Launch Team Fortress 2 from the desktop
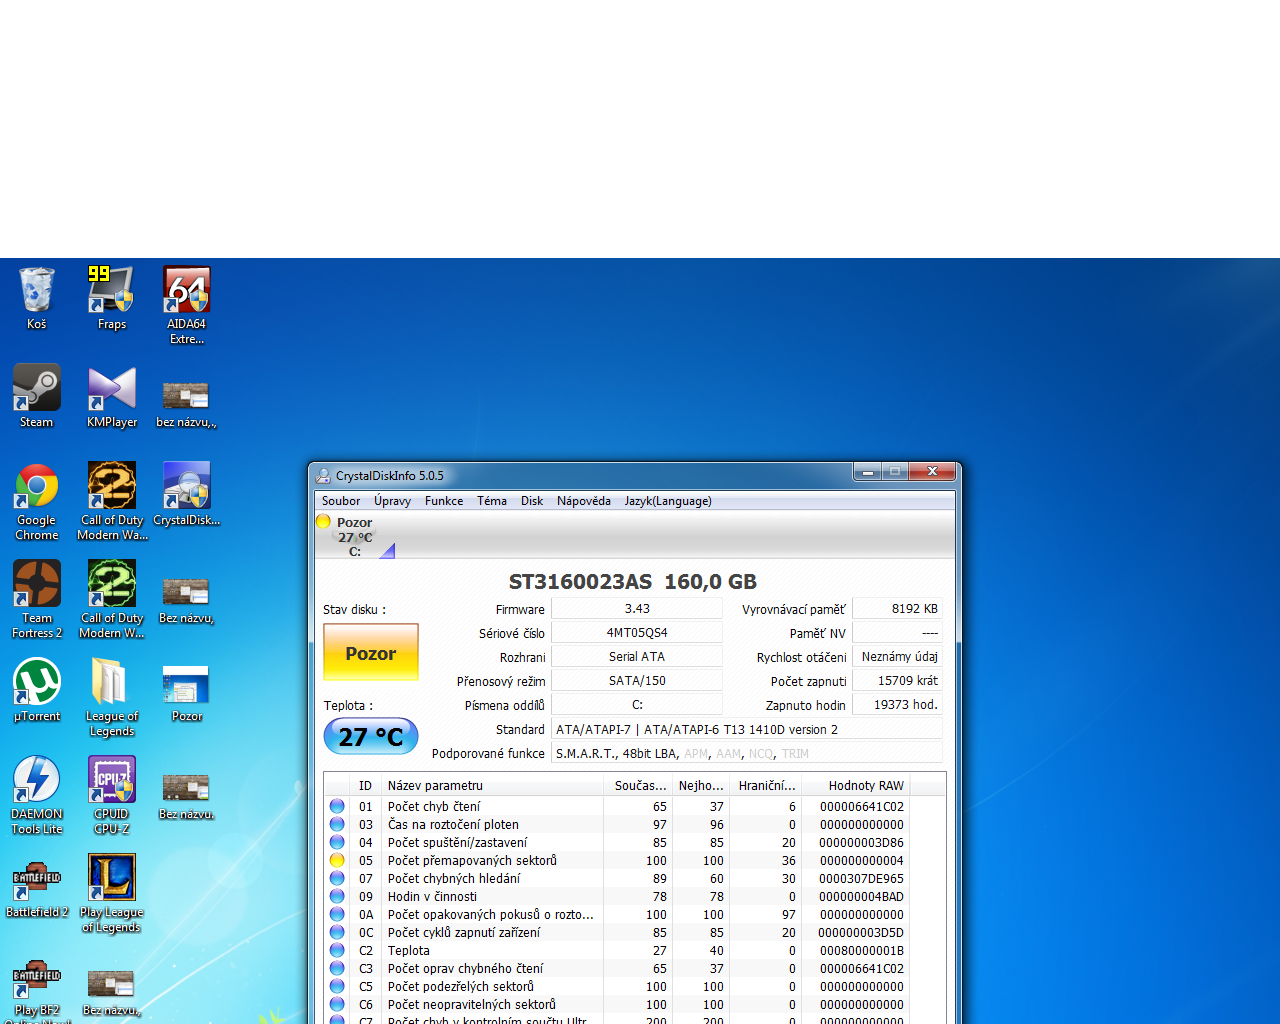This screenshot has width=1280, height=1024. pos(37,599)
